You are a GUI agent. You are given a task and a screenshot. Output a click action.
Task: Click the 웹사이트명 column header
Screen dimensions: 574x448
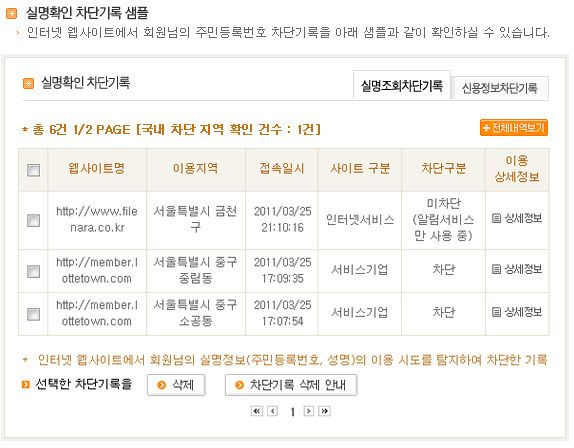pos(97,169)
